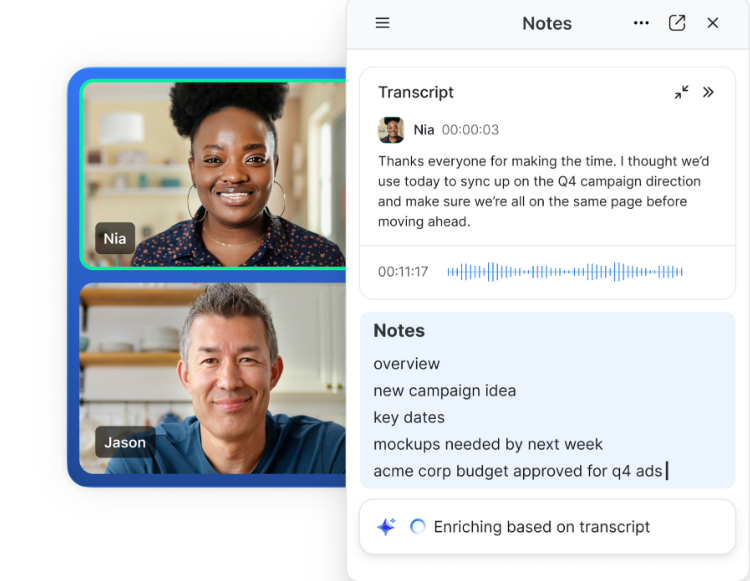Click Nia's avatar in the transcript
This screenshot has height=581, width=750.
pos(391,130)
